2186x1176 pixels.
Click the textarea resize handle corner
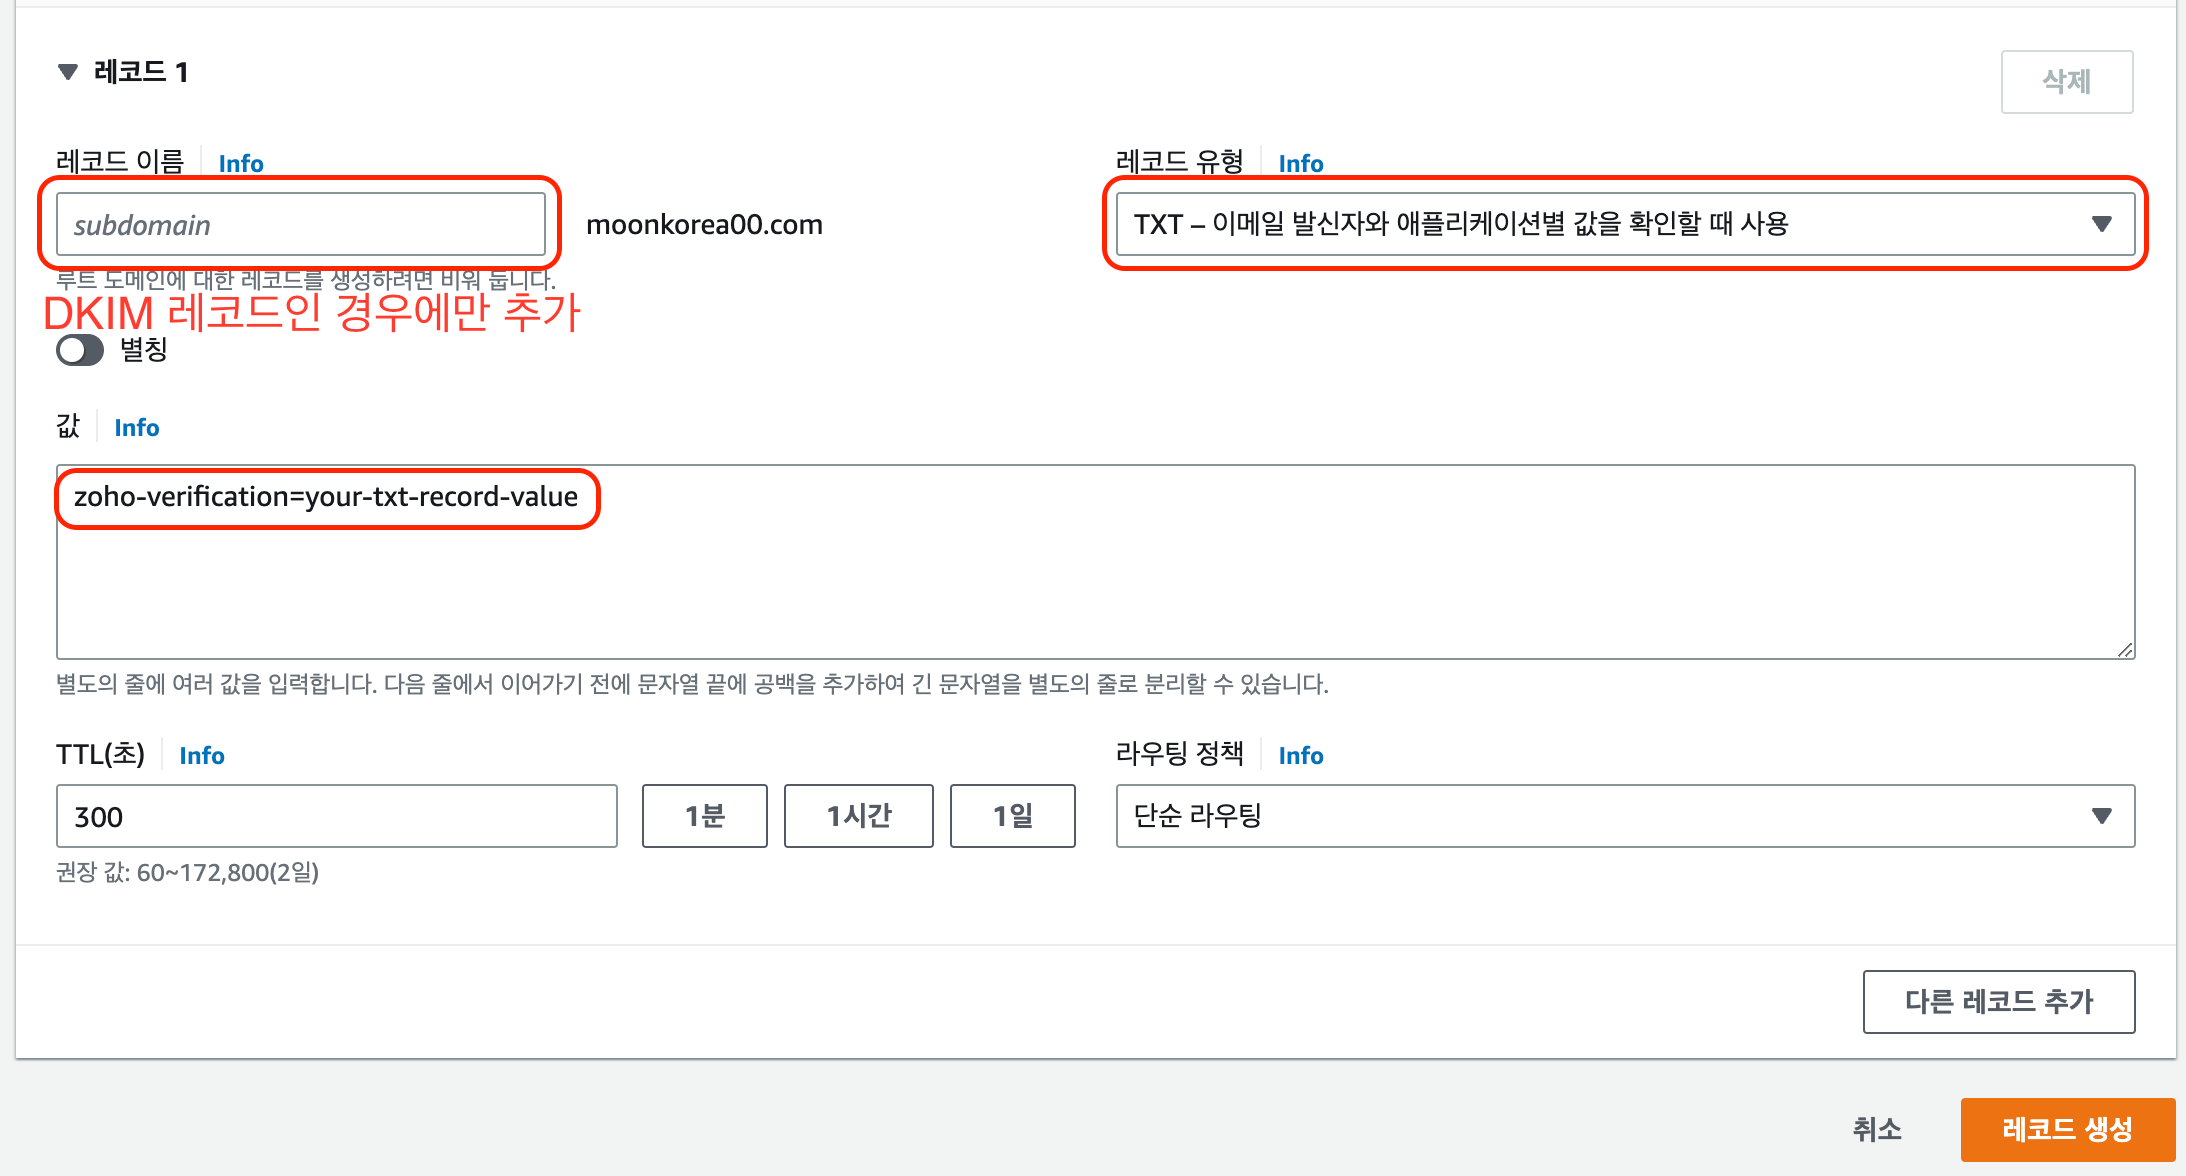pos(2125,650)
